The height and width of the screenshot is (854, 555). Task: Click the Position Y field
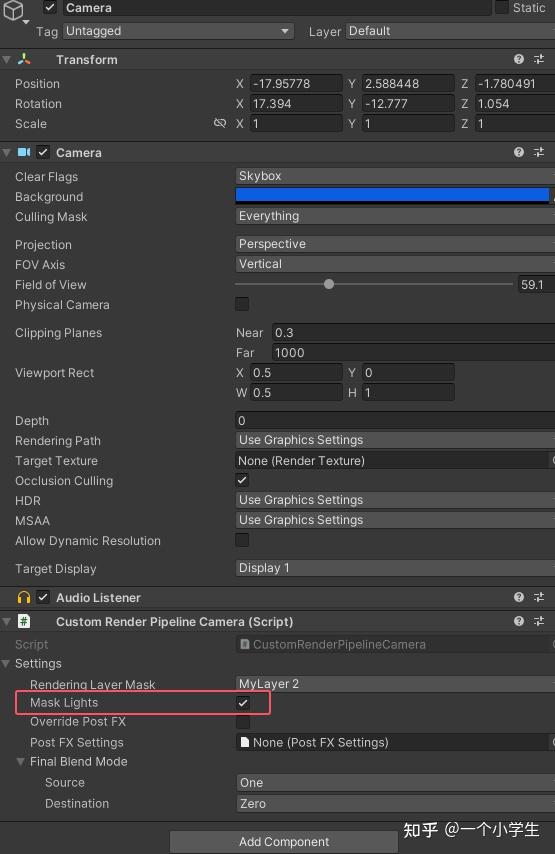tap(408, 83)
